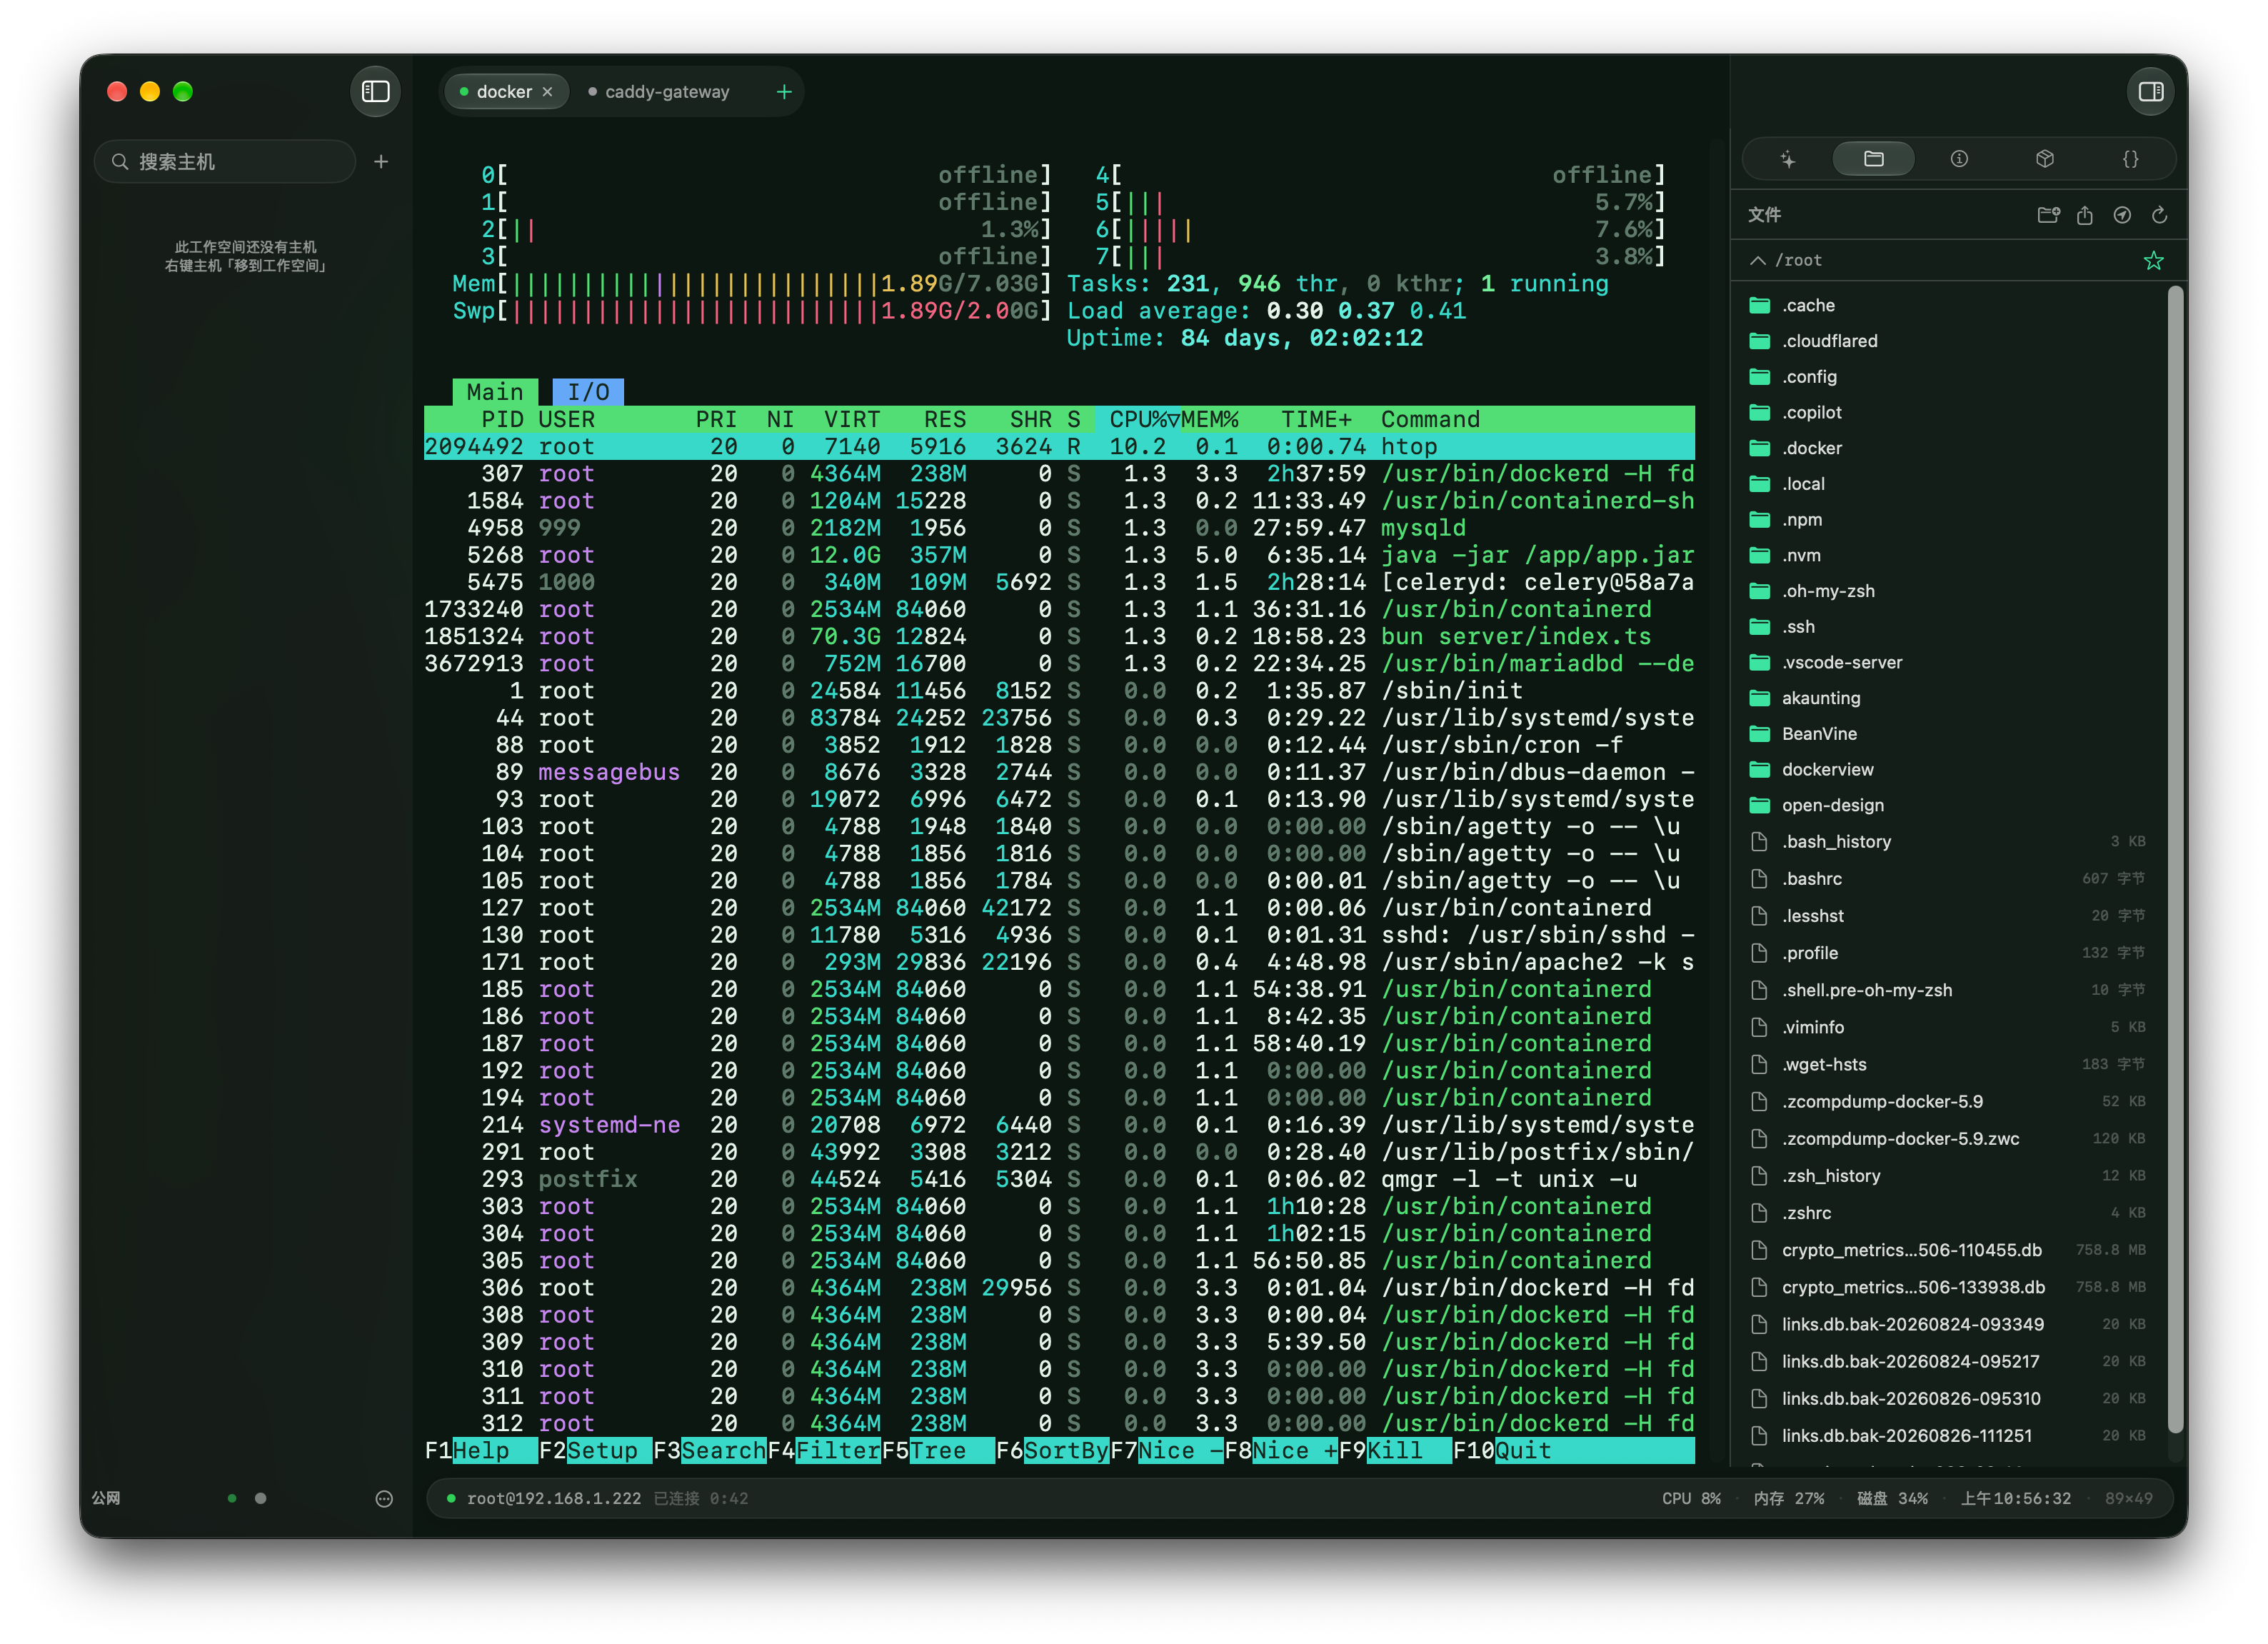Image resolution: width=2268 pixels, height=1644 pixels.
Task: Click F4 Filter in htop footer
Action: tap(824, 1451)
